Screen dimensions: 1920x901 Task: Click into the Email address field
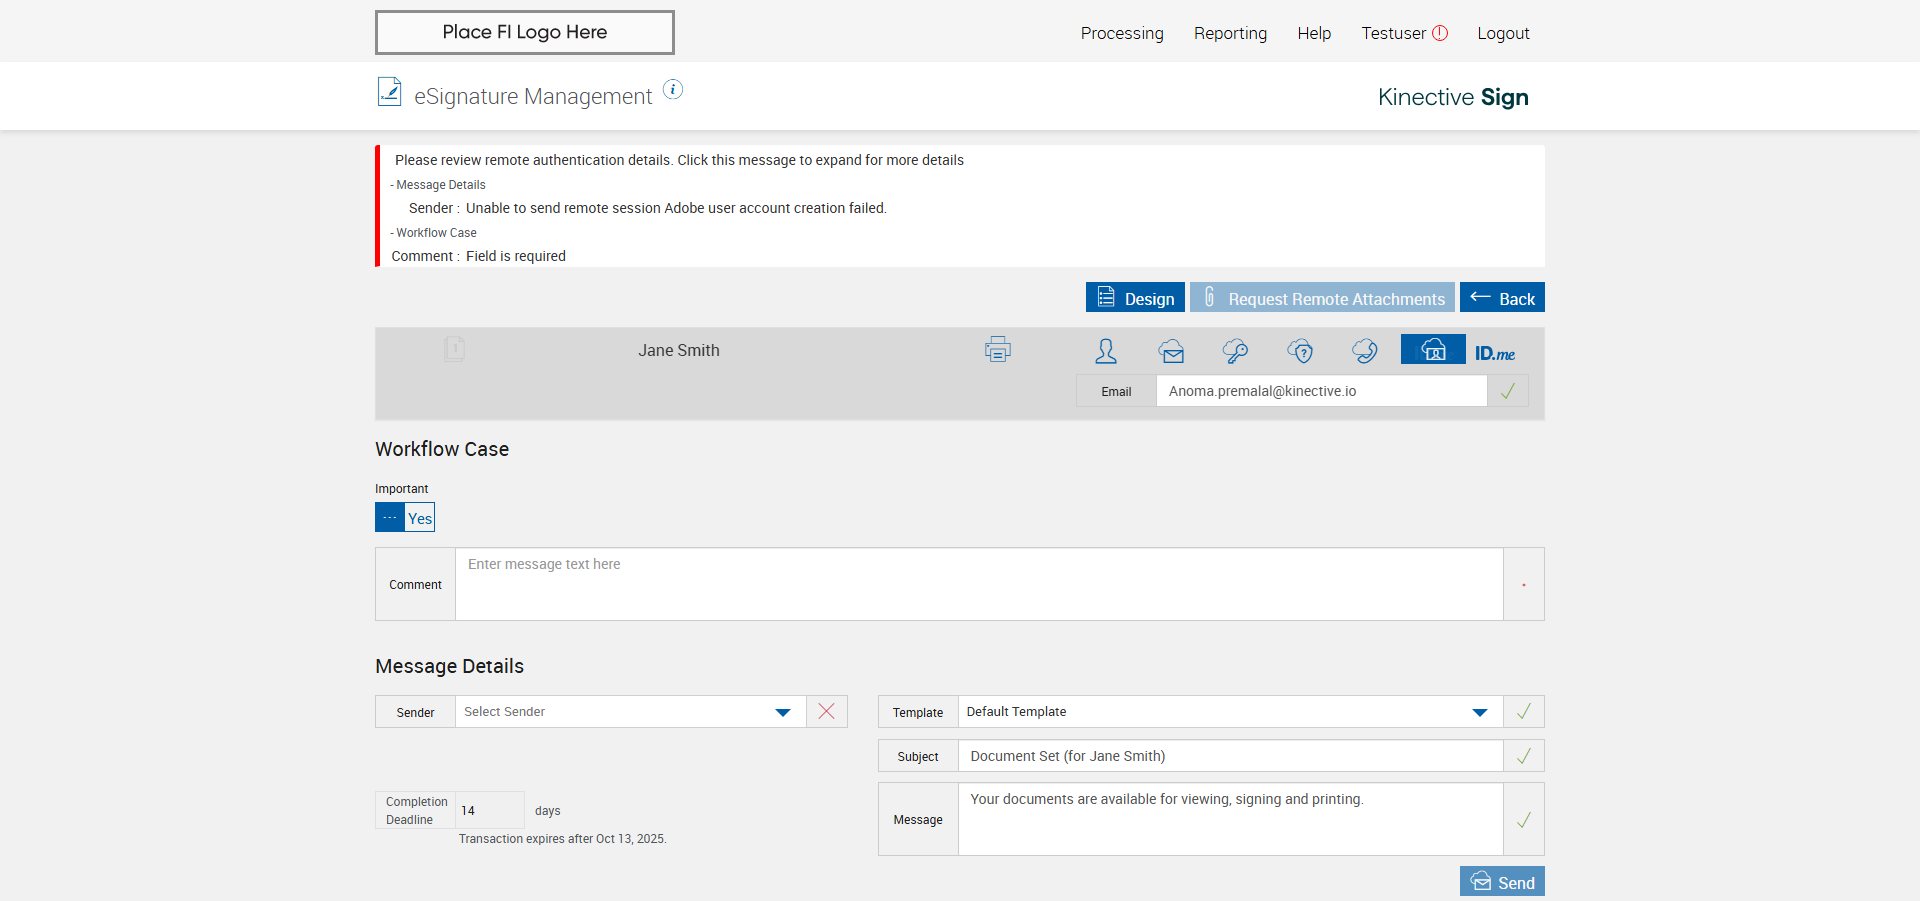1321,391
